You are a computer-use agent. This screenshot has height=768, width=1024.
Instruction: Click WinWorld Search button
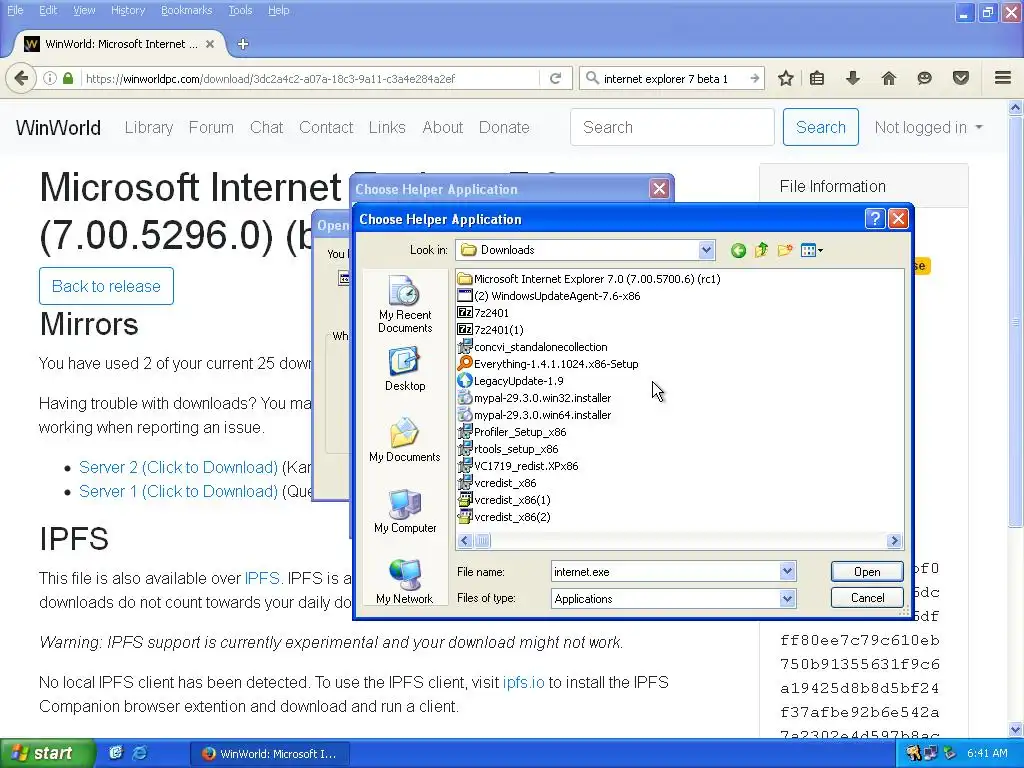[x=820, y=127]
